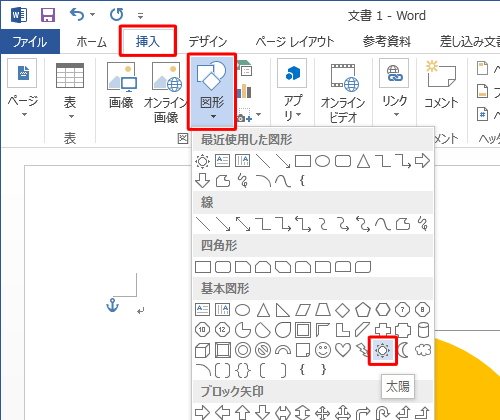
Task: Insert a コメント
Action: click(441, 85)
